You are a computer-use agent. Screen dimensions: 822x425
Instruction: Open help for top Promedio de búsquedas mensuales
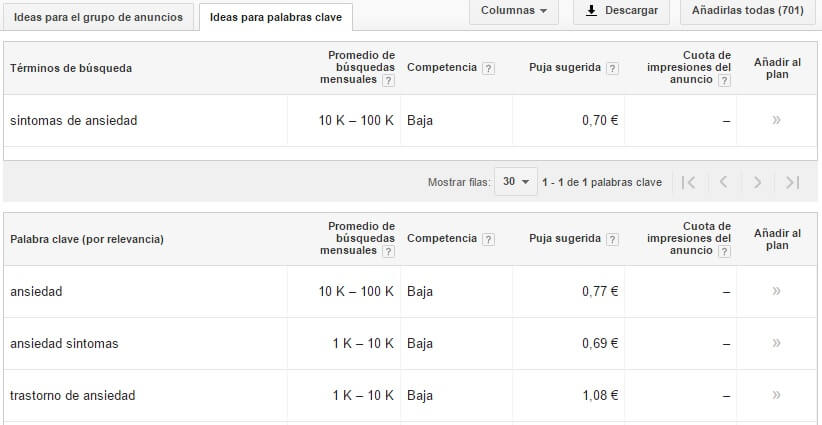(388, 81)
